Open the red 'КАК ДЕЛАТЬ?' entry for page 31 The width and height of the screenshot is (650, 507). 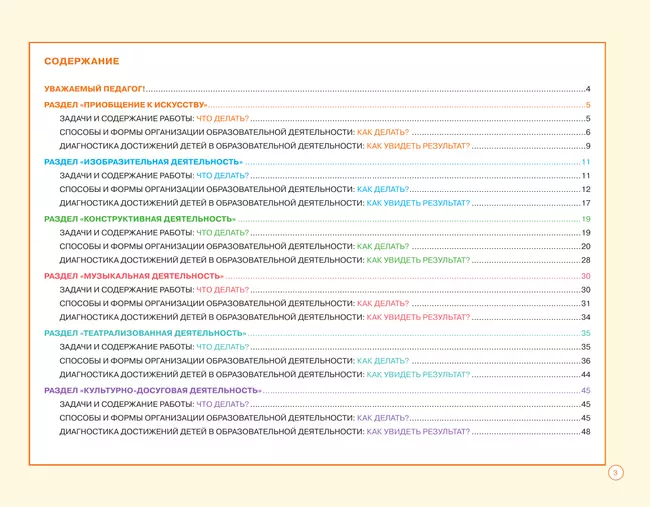383,304
